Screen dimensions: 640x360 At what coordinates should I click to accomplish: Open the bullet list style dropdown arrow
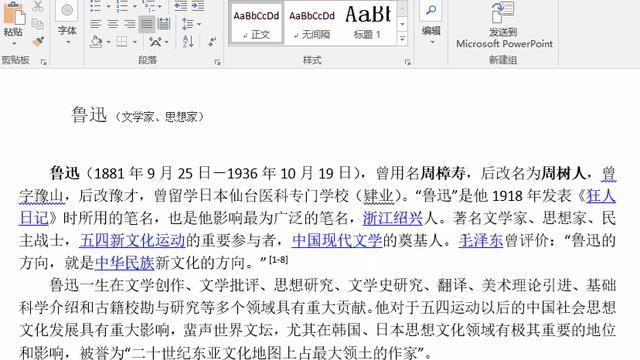click(108, 7)
